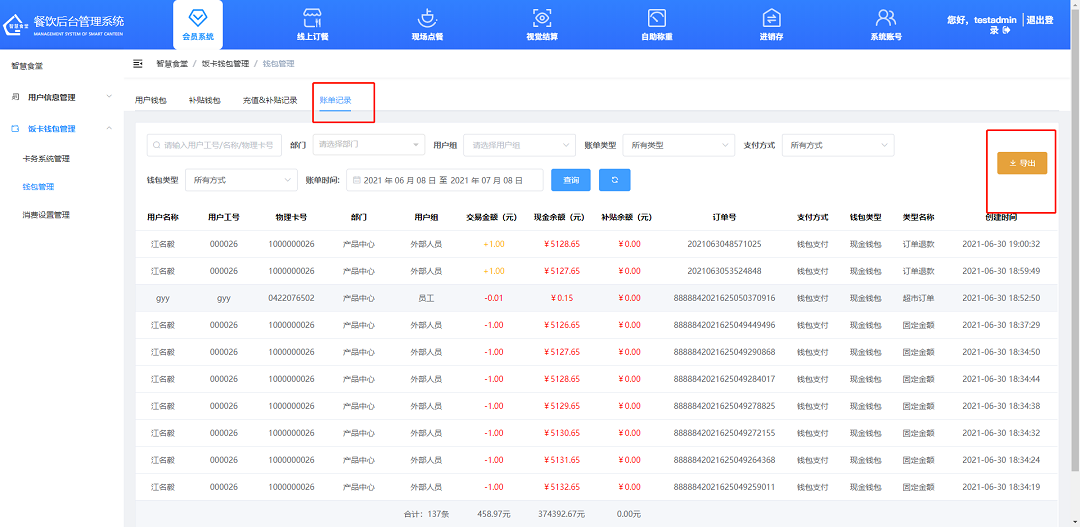
Task: Expand 用户信息管理 in the sidebar
Action: tap(62, 97)
